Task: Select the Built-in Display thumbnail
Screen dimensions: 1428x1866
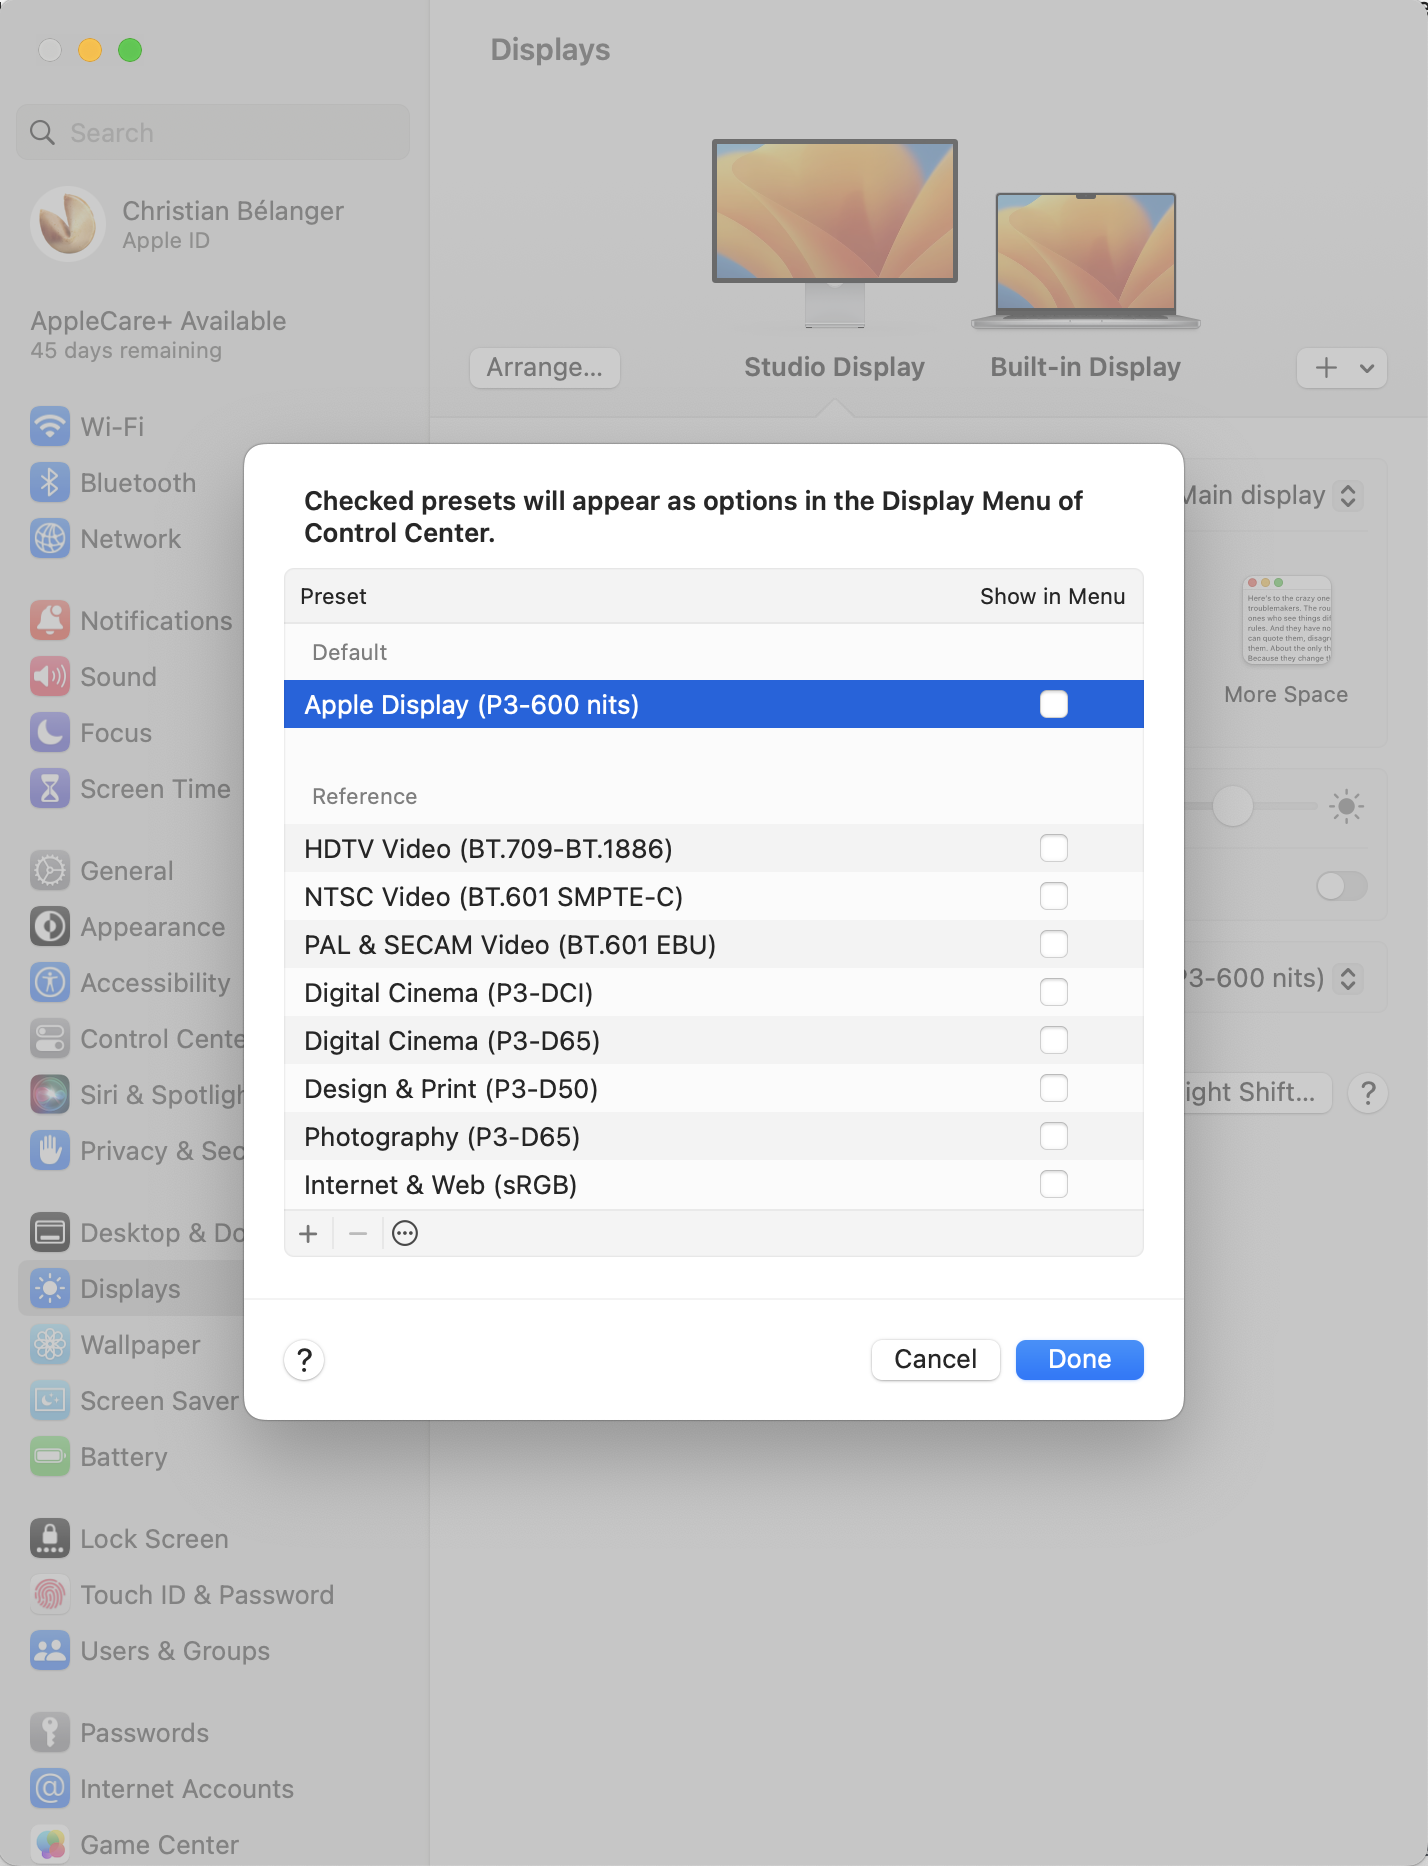Action: 1086,261
